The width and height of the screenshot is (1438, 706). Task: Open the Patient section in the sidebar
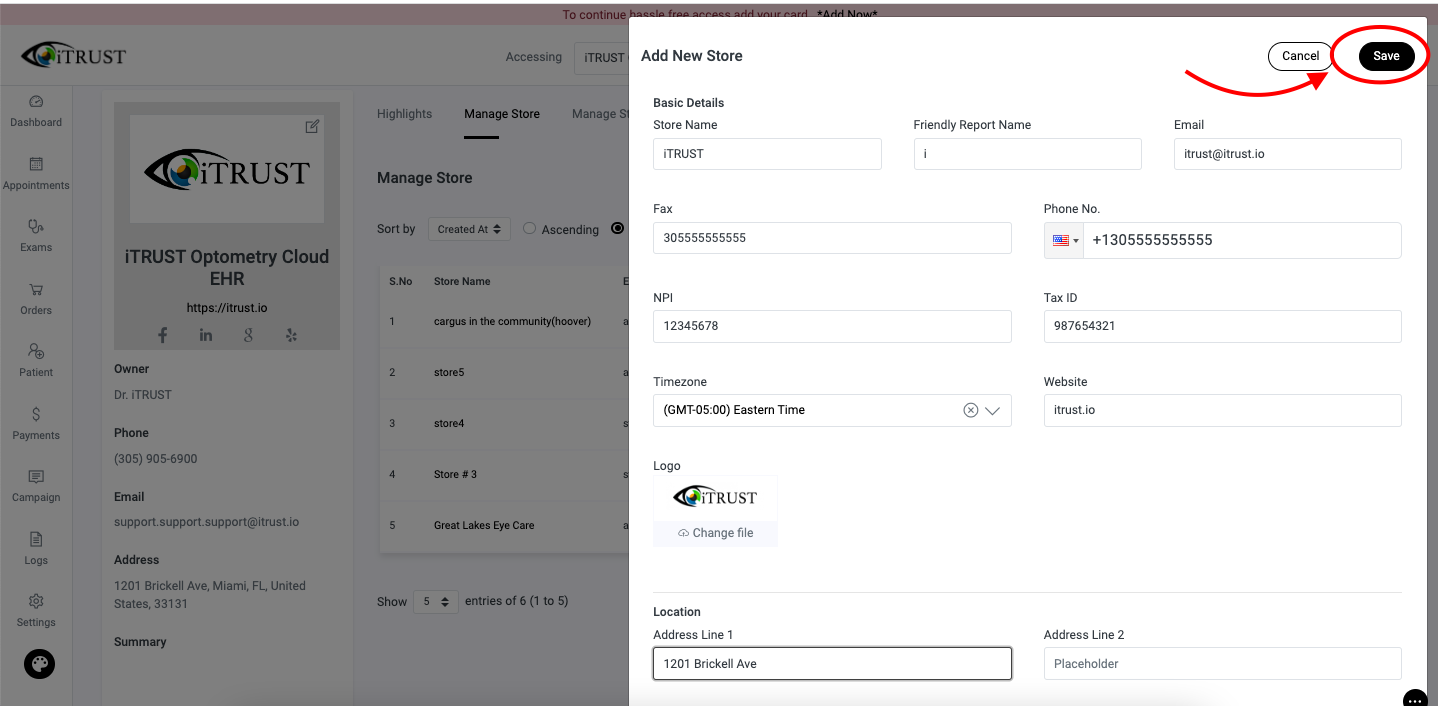coord(36,360)
